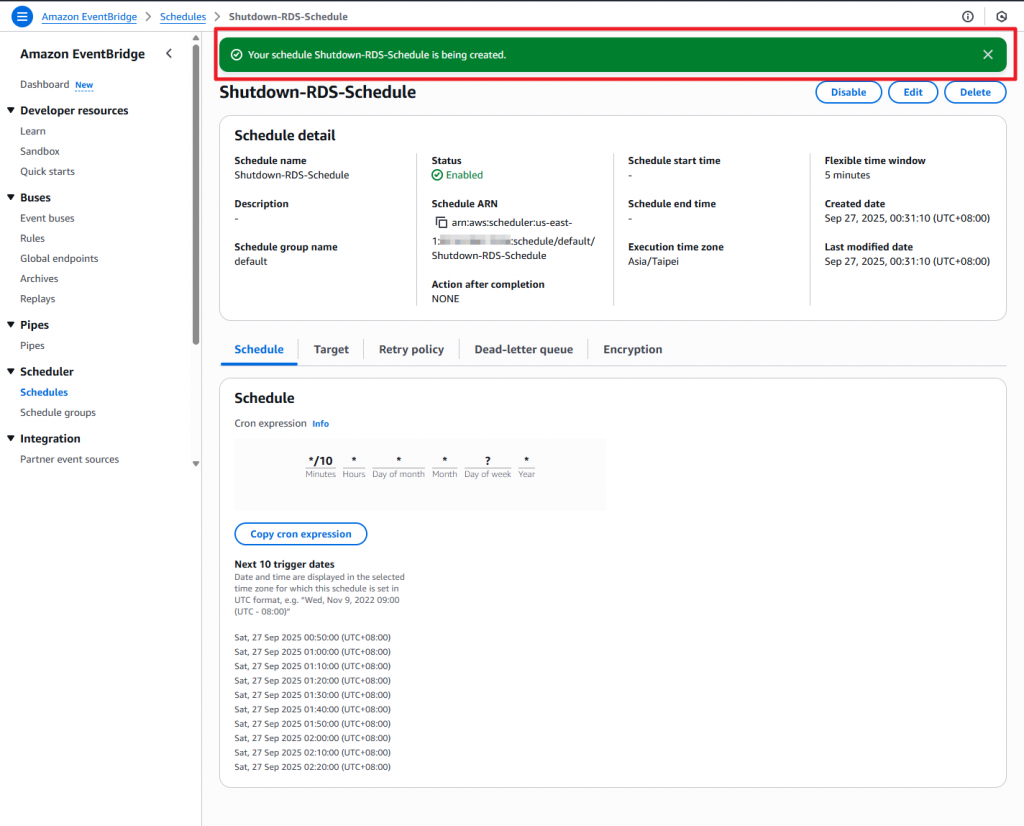Collapse the Pipes section
This screenshot has width=1024, height=826.
[x=10, y=325]
